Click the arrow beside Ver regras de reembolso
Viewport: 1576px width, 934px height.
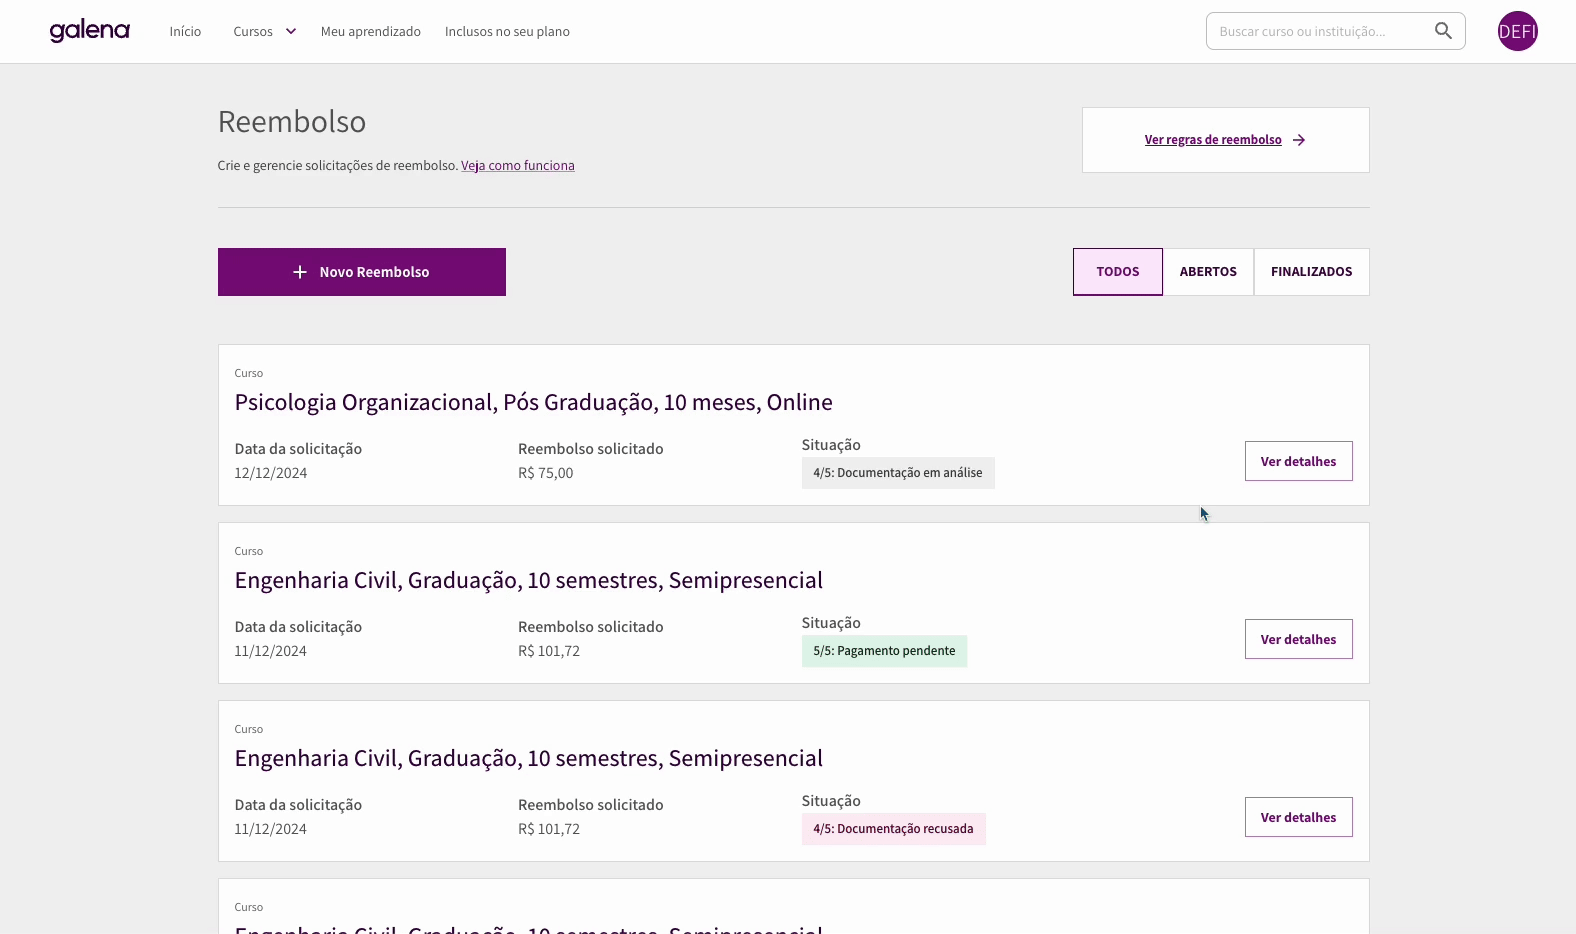1299,140
